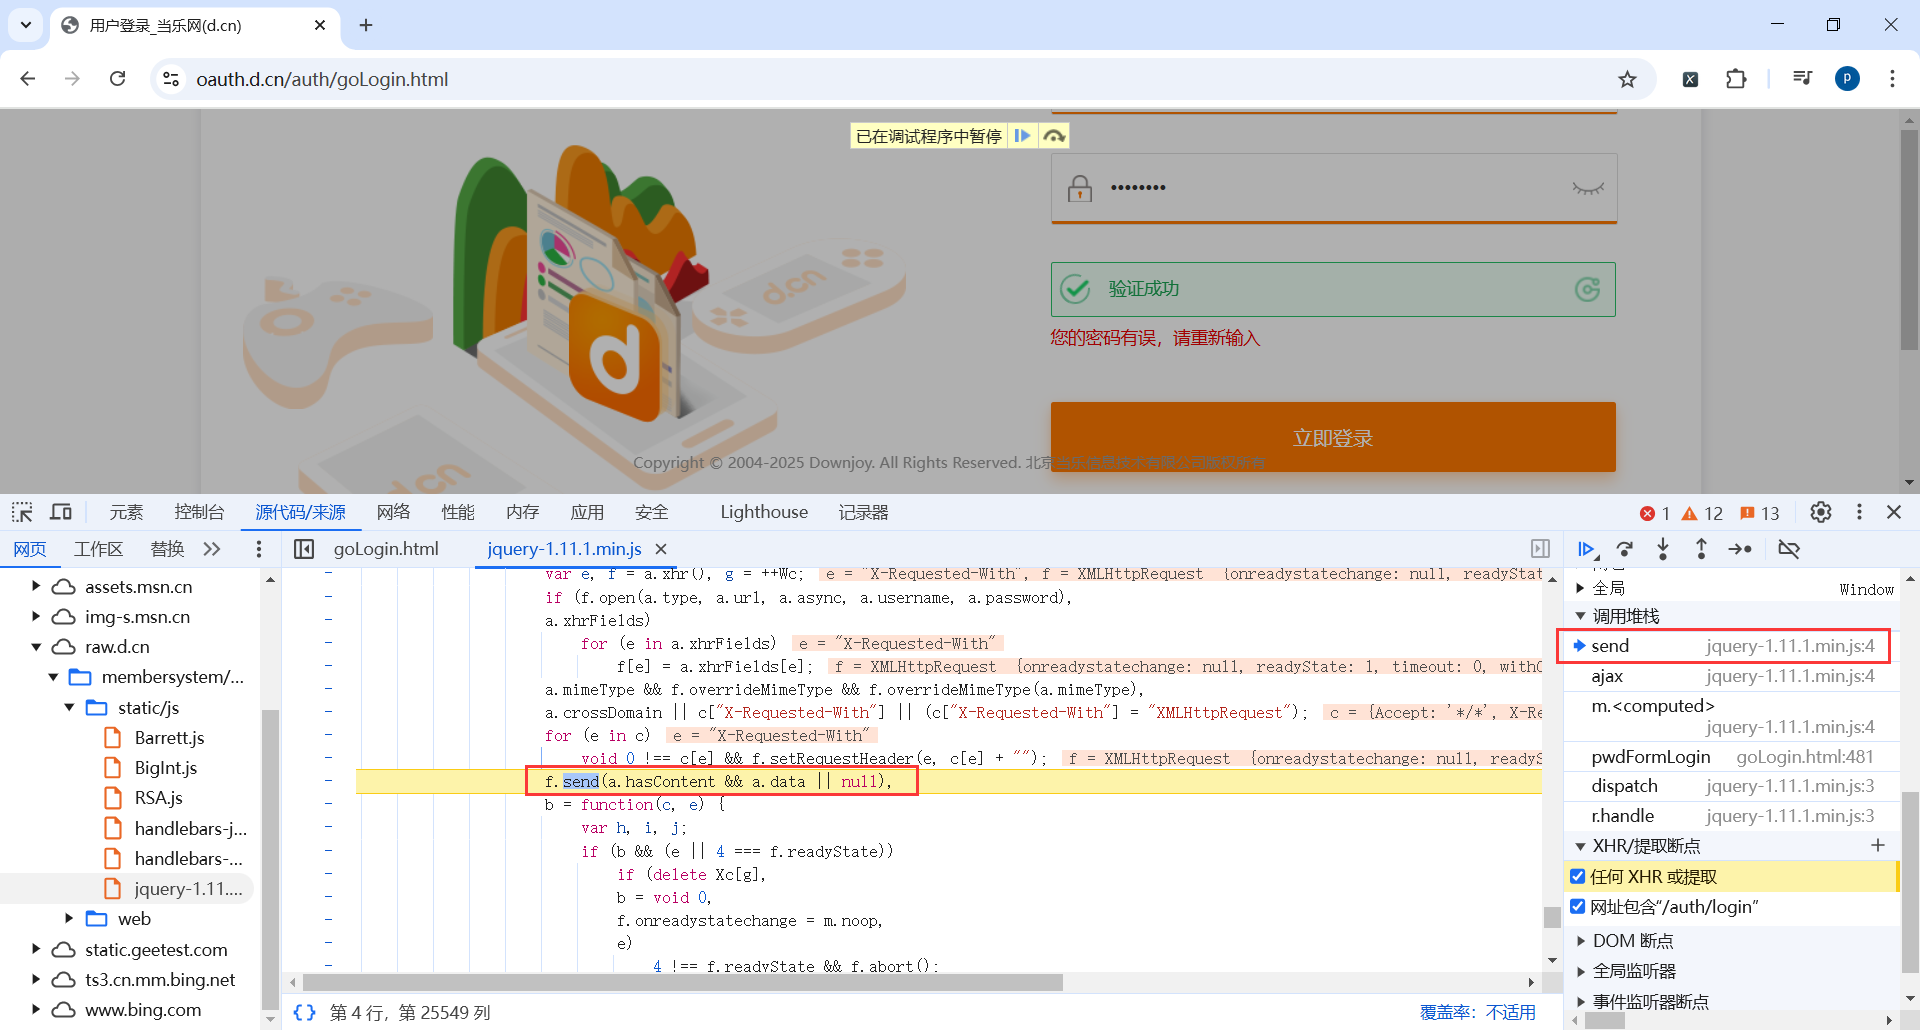1920x1030 pixels.
Task: Go back to the previous page
Action: click(28, 79)
